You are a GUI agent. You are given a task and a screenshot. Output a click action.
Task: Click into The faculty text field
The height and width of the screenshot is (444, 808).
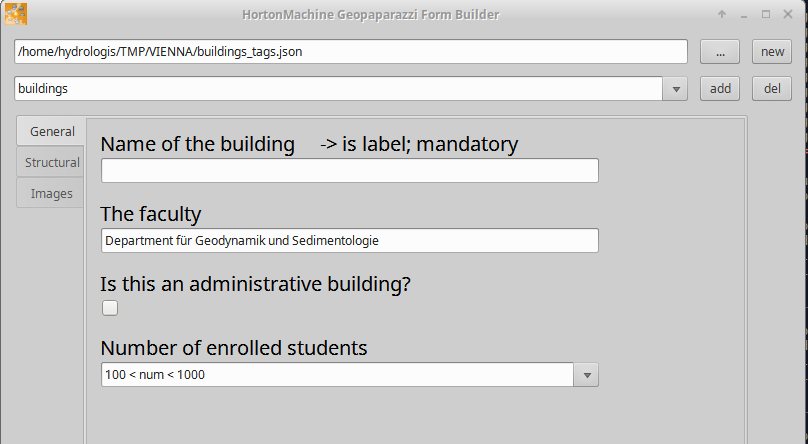pos(350,241)
